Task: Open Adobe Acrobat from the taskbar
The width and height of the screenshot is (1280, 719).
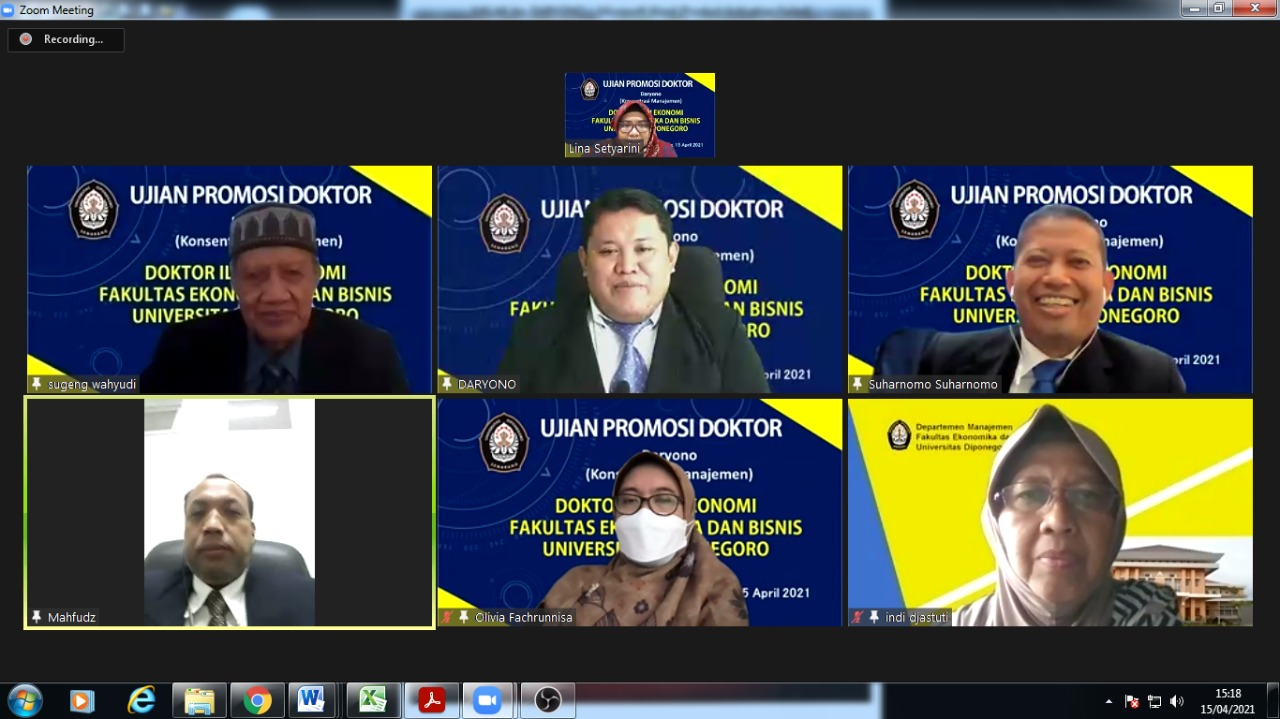Action: [x=431, y=701]
